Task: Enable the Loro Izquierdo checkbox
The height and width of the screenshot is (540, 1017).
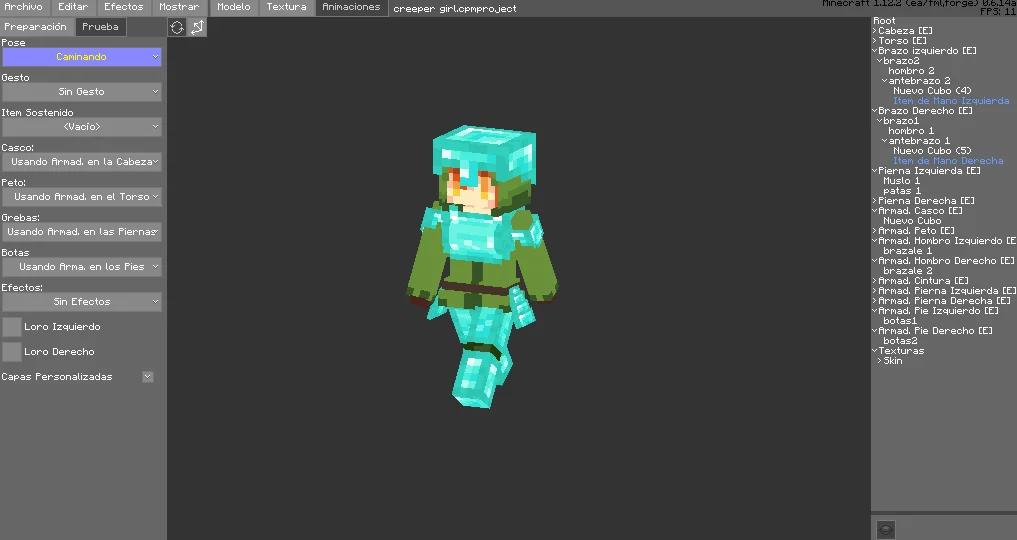Action: [12, 327]
